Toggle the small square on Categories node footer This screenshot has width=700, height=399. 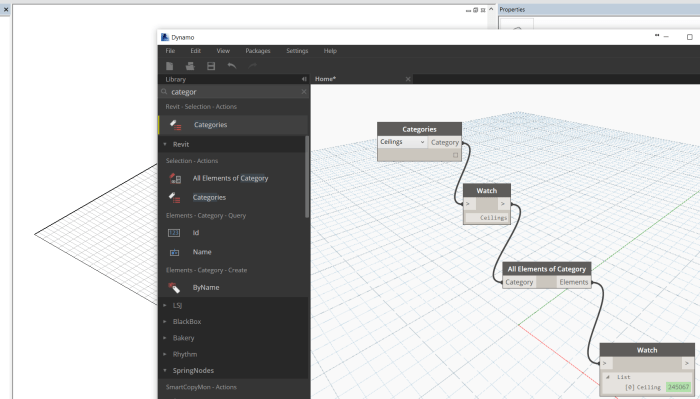(455, 155)
